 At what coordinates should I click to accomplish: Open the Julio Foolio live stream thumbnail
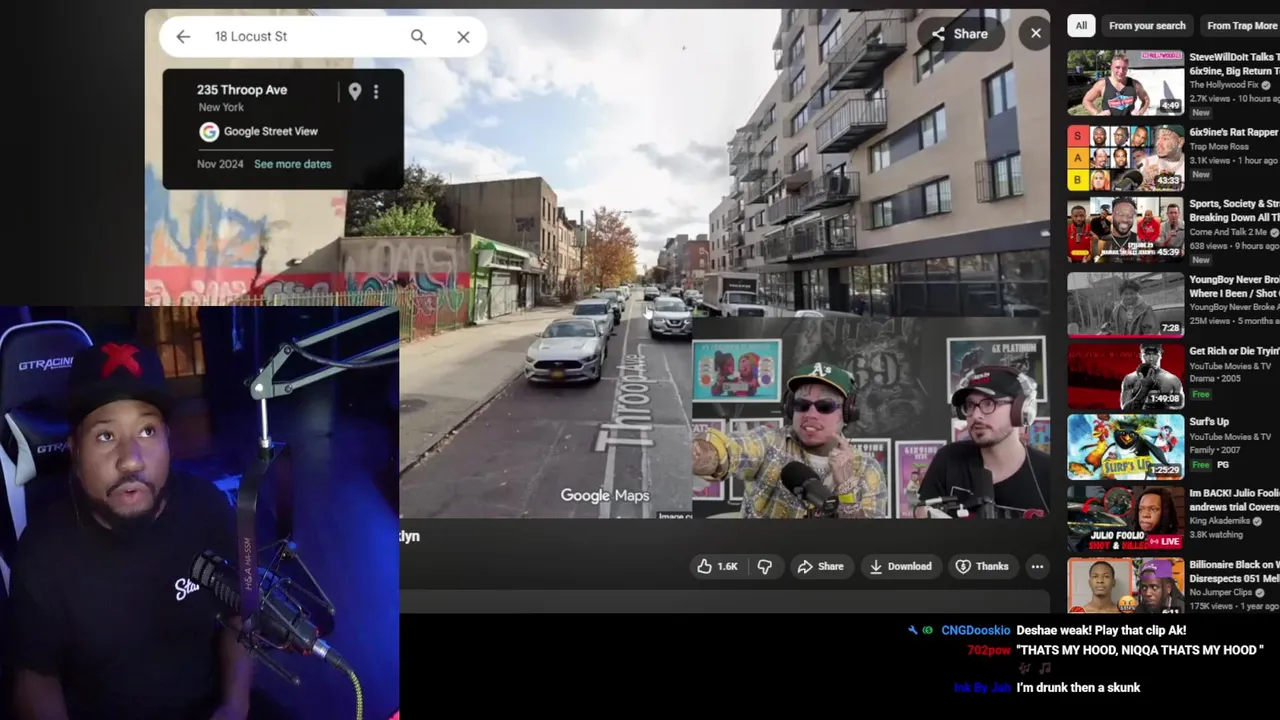(1125, 518)
